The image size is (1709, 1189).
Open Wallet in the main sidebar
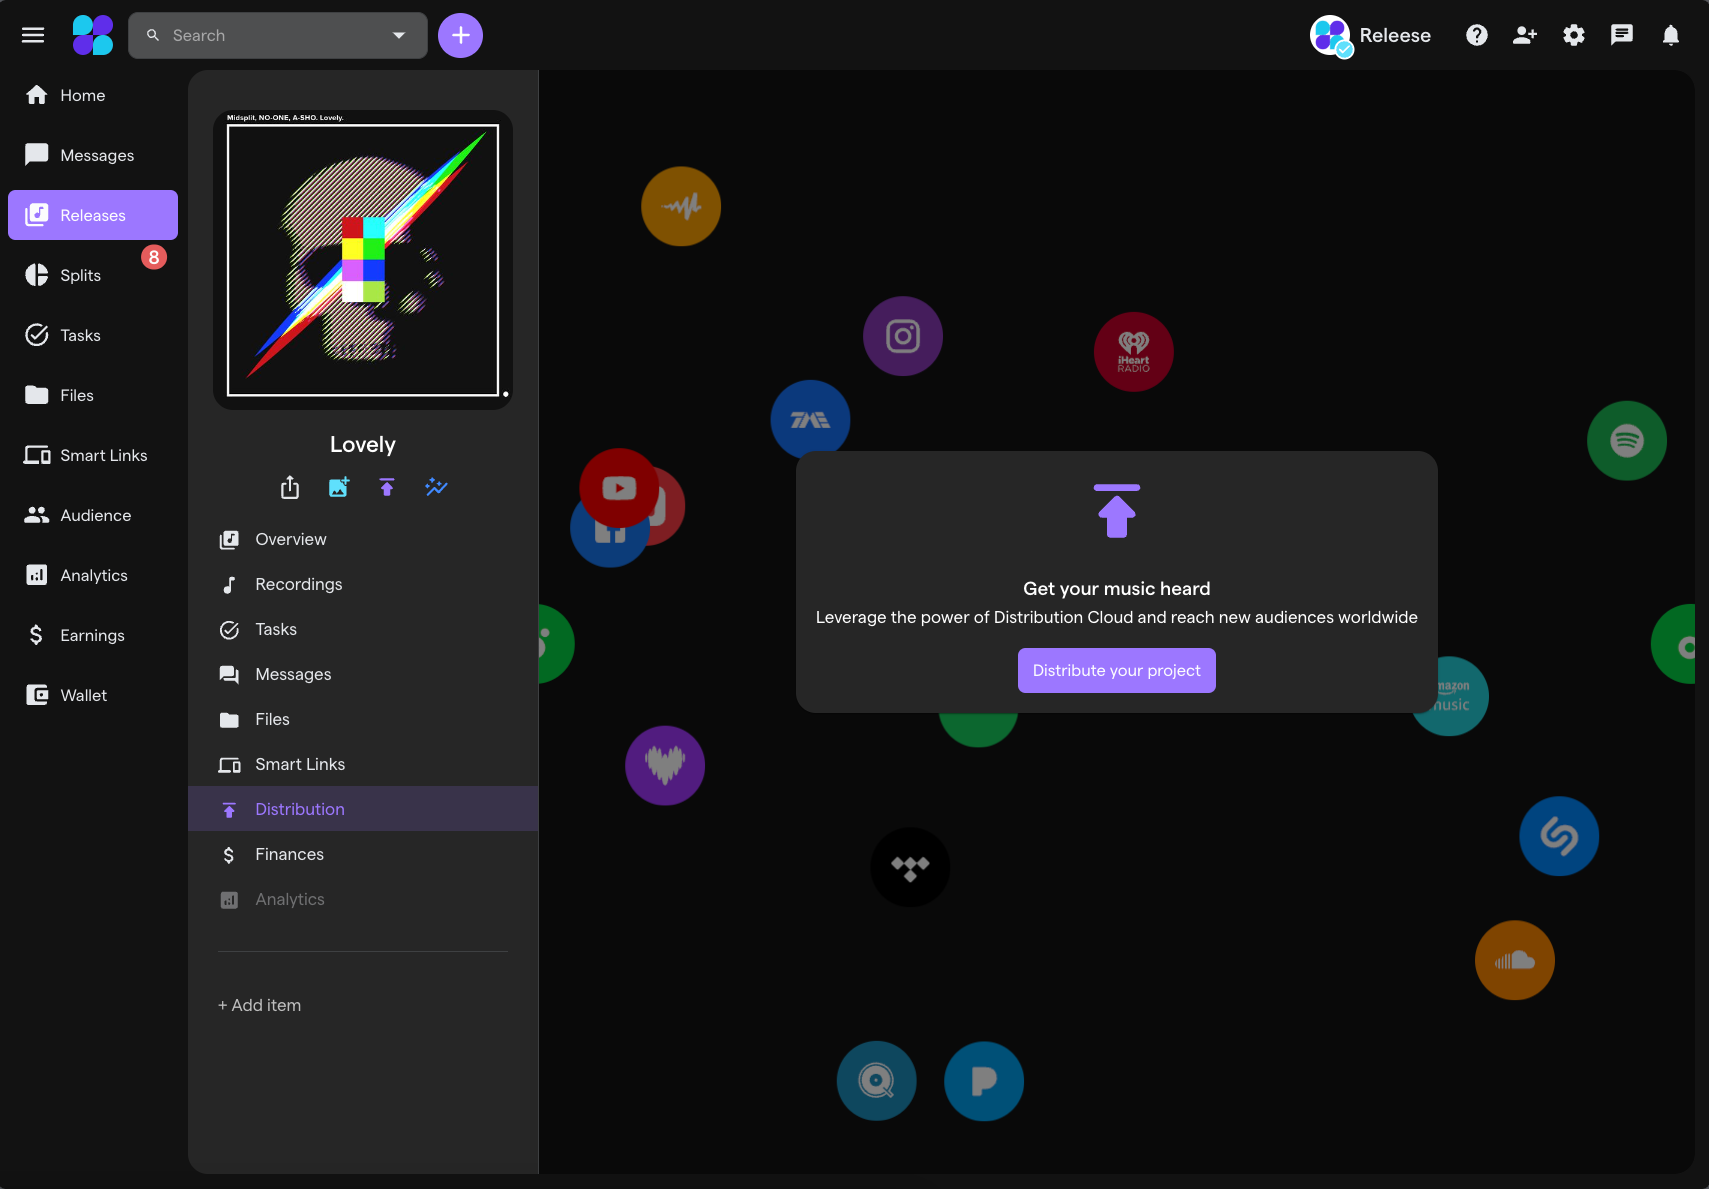pos(93,695)
